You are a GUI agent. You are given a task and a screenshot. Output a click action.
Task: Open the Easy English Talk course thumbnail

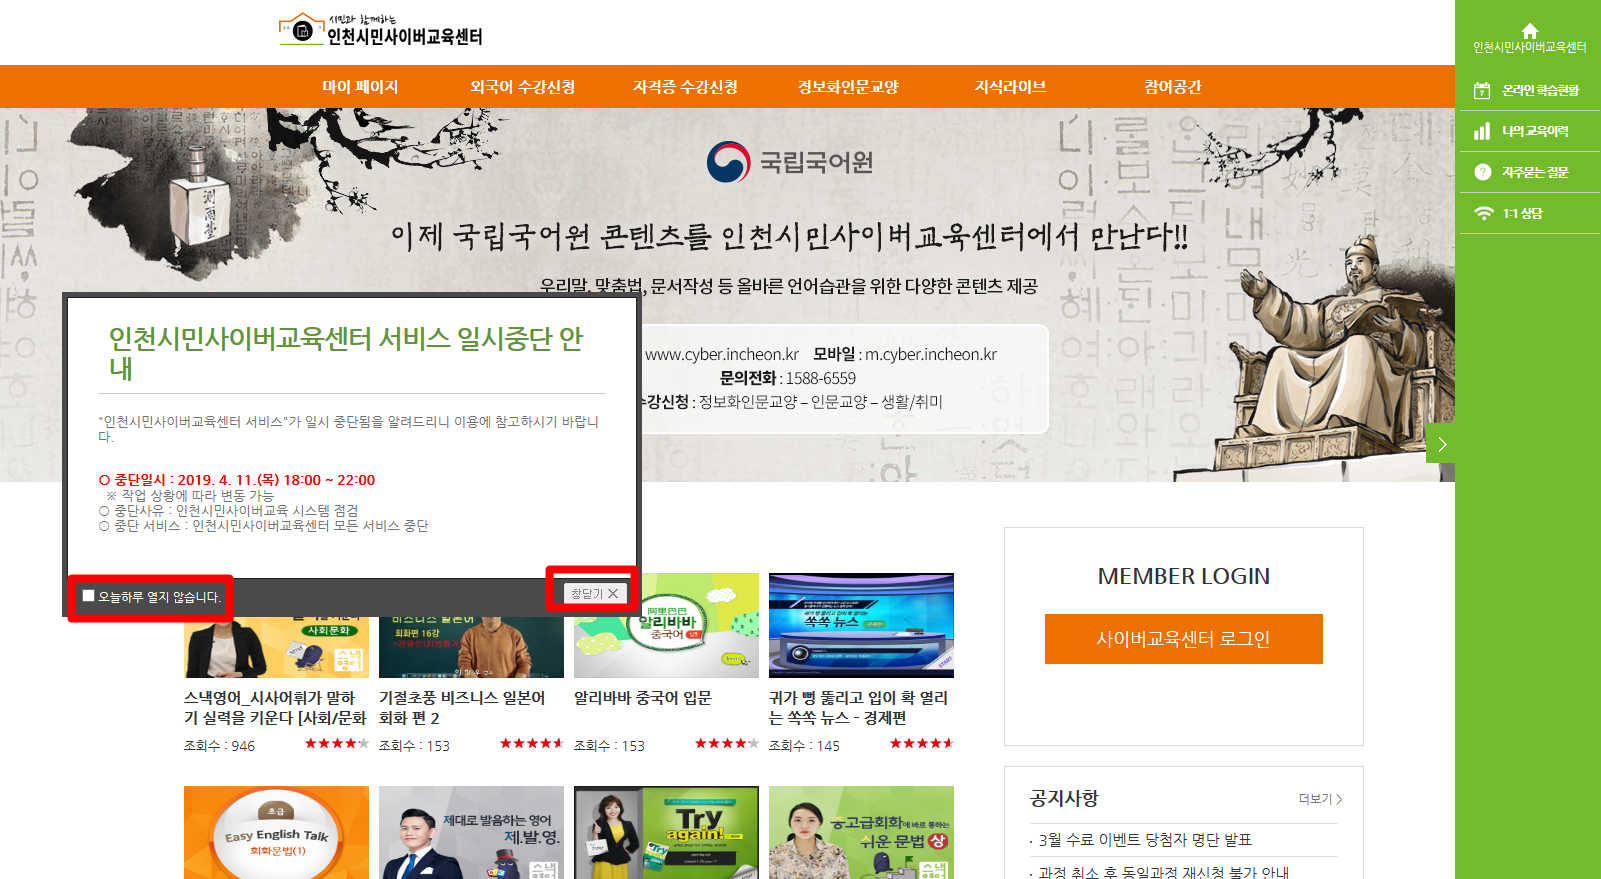click(x=276, y=832)
